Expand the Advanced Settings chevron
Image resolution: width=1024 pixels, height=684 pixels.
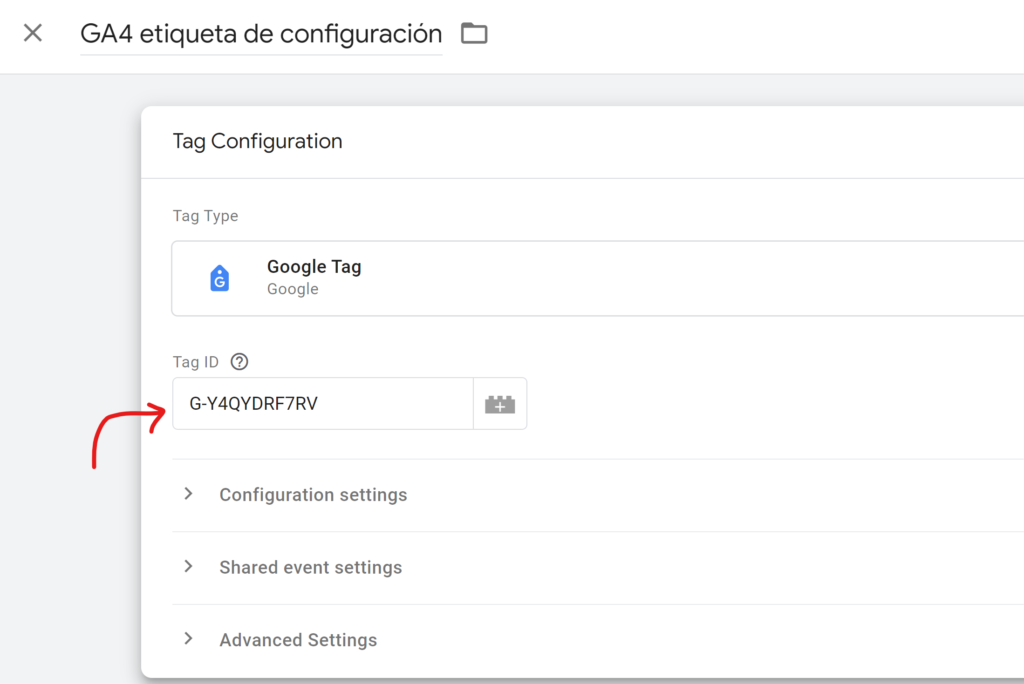[x=189, y=639]
